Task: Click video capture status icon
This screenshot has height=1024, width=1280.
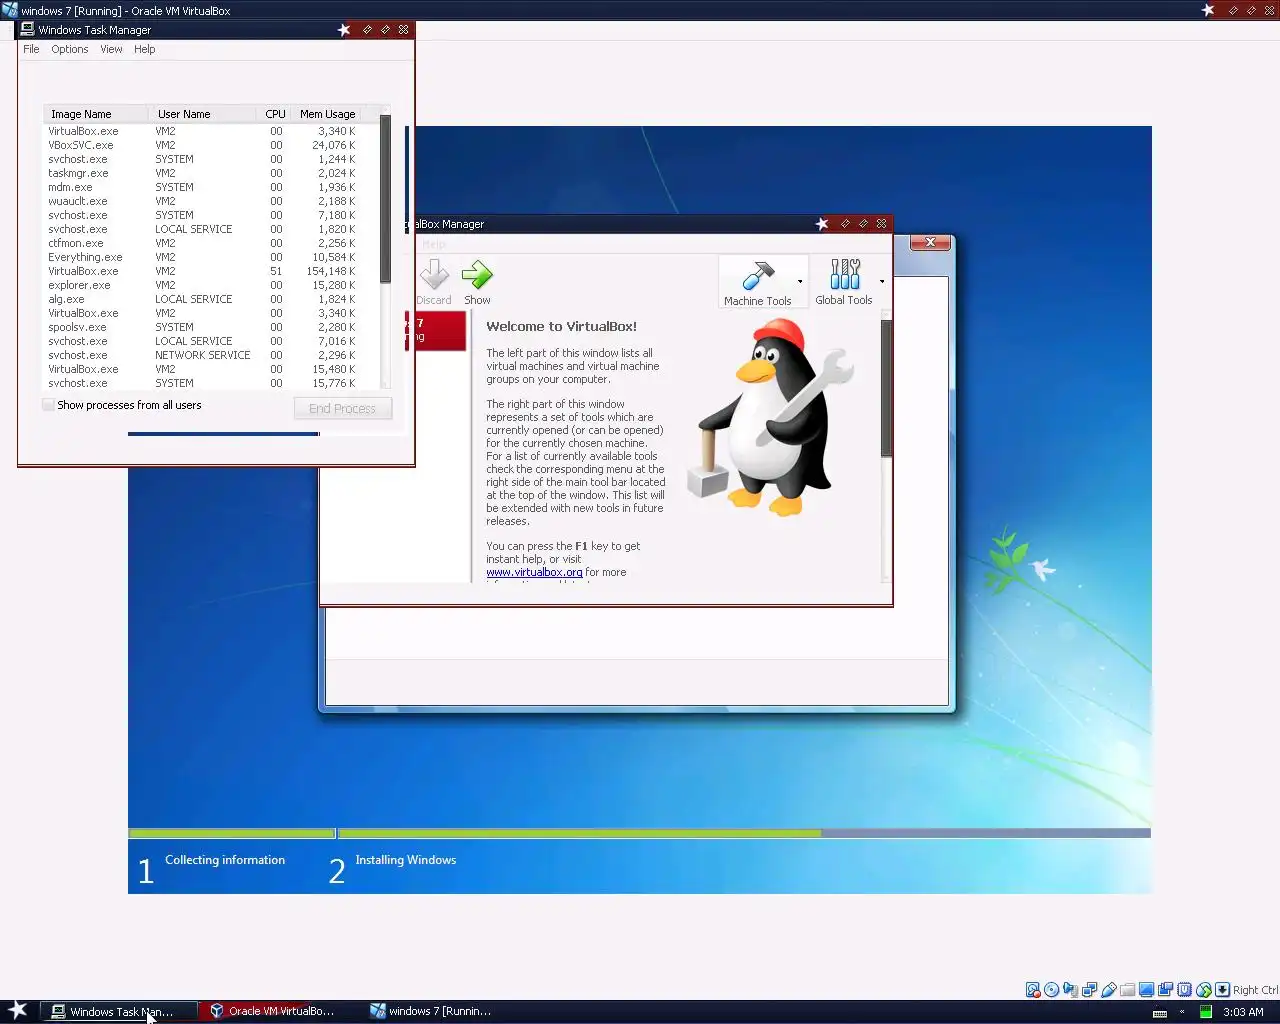Action: (1165, 989)
